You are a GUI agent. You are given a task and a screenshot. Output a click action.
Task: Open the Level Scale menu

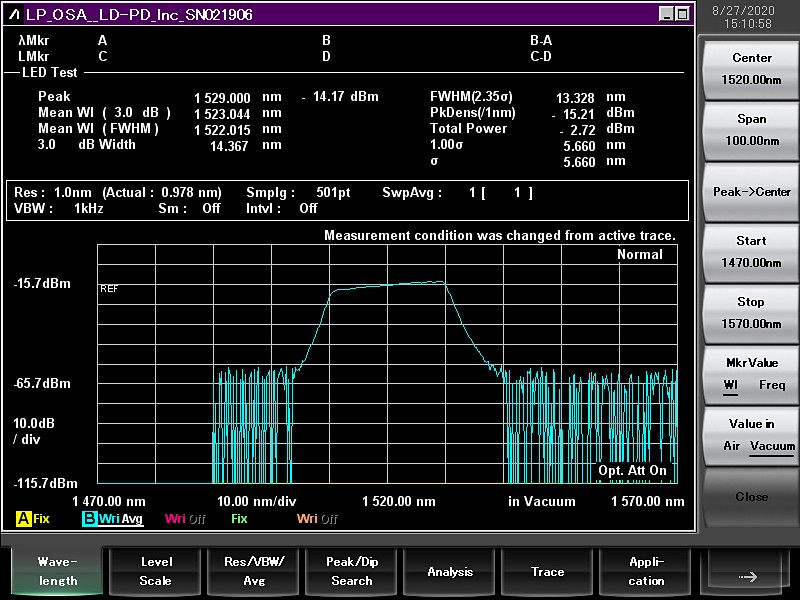pyautogui.click(x=156, y=571)
